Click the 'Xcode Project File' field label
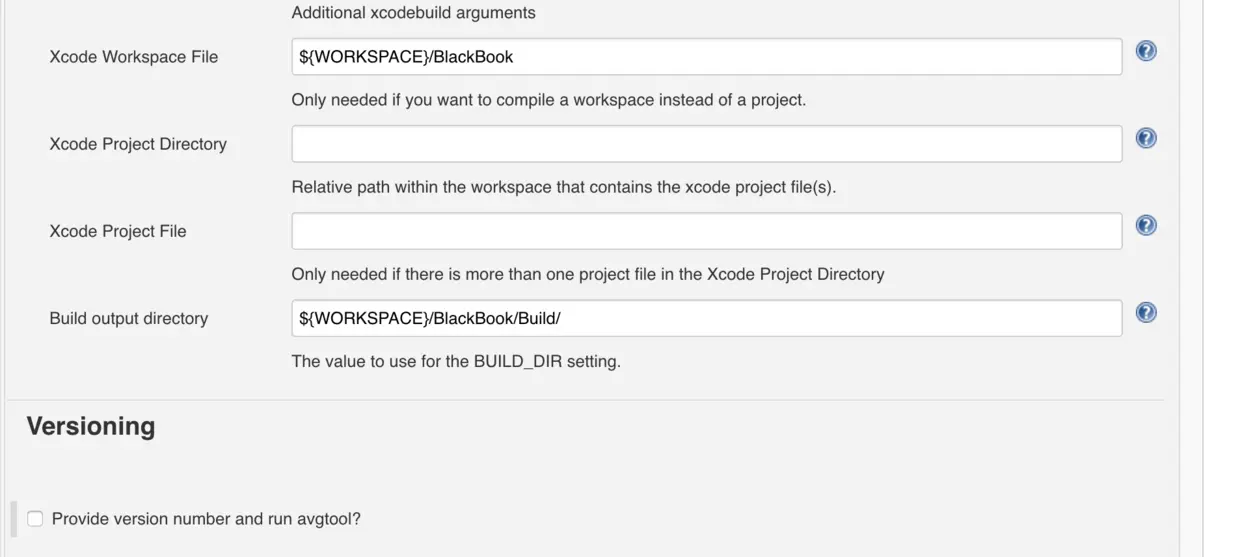 [118, 231]
